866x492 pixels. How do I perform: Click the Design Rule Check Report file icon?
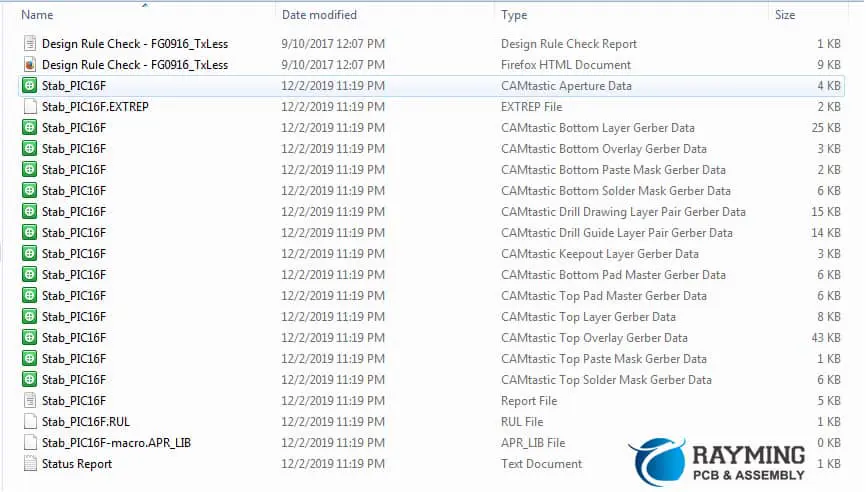30,44
